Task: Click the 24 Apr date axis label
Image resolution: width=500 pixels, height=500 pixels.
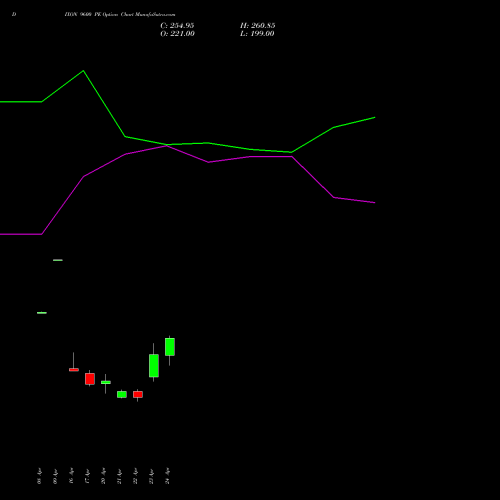Action: (x=167, y=476)
